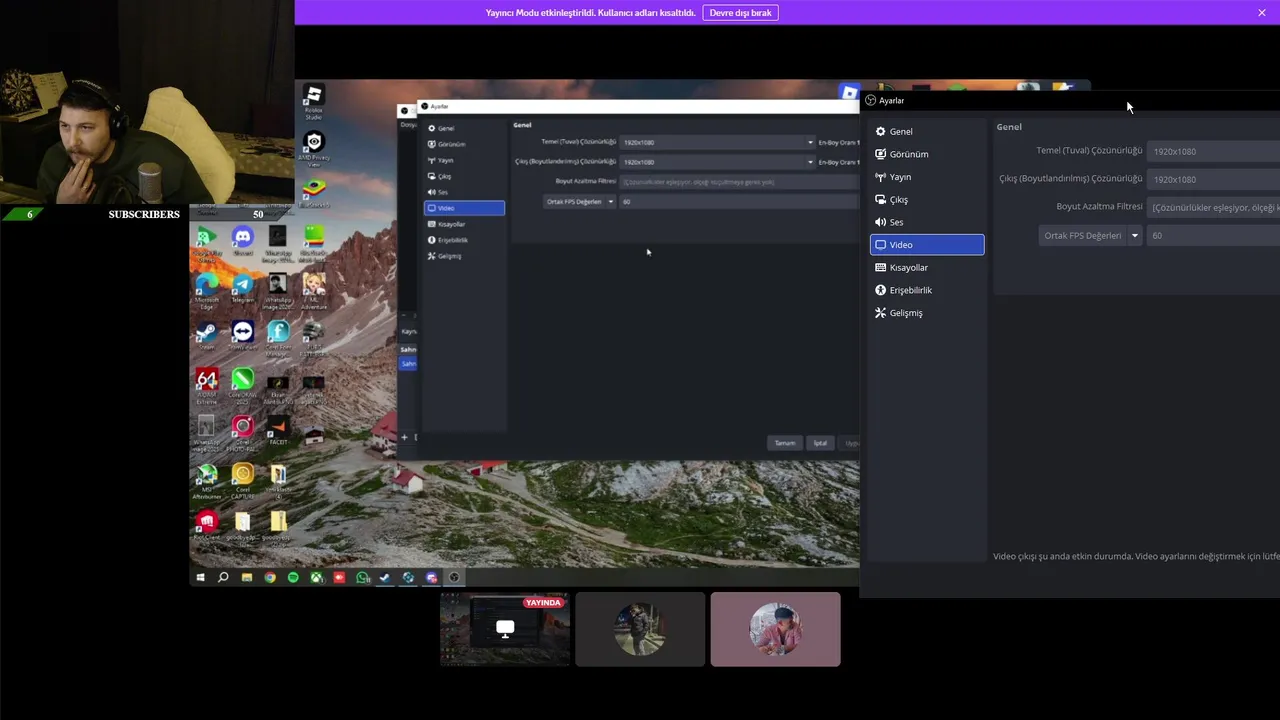Open Erişilebilirlik in the large Ayarlar window
This screenshot has width=1280, height=720.
[926, 290]
